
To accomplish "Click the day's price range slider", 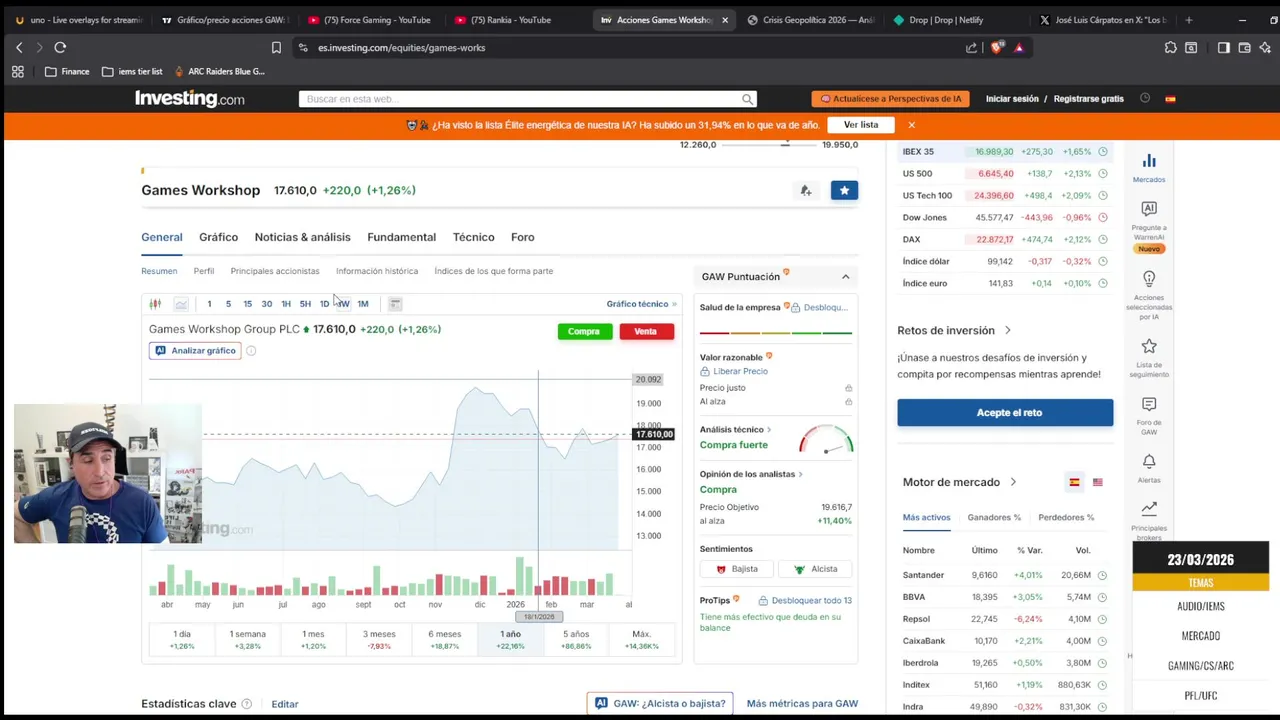I will click(x=770, y=145).
